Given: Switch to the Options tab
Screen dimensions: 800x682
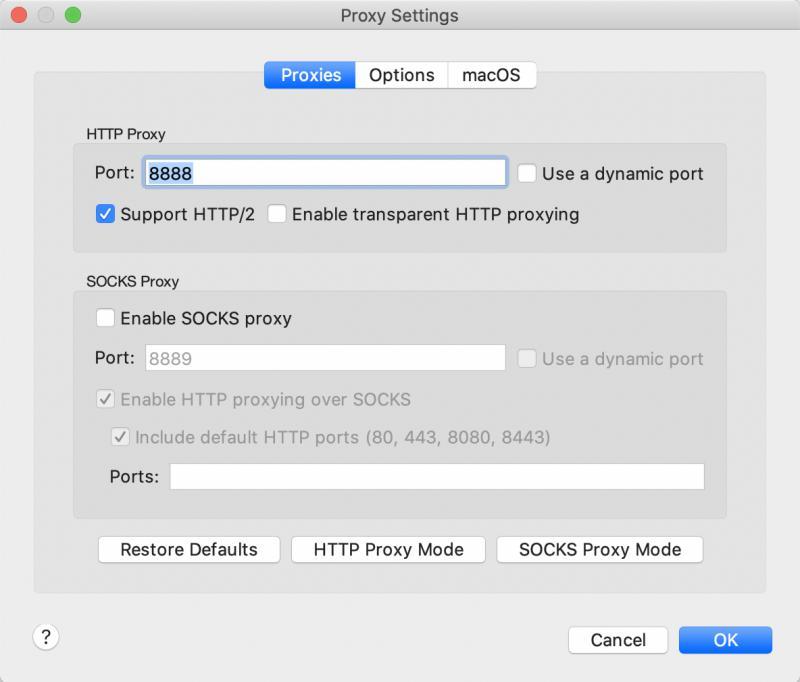Looking at the screenshot, I should pyautogui.click(x=402, y=75).
